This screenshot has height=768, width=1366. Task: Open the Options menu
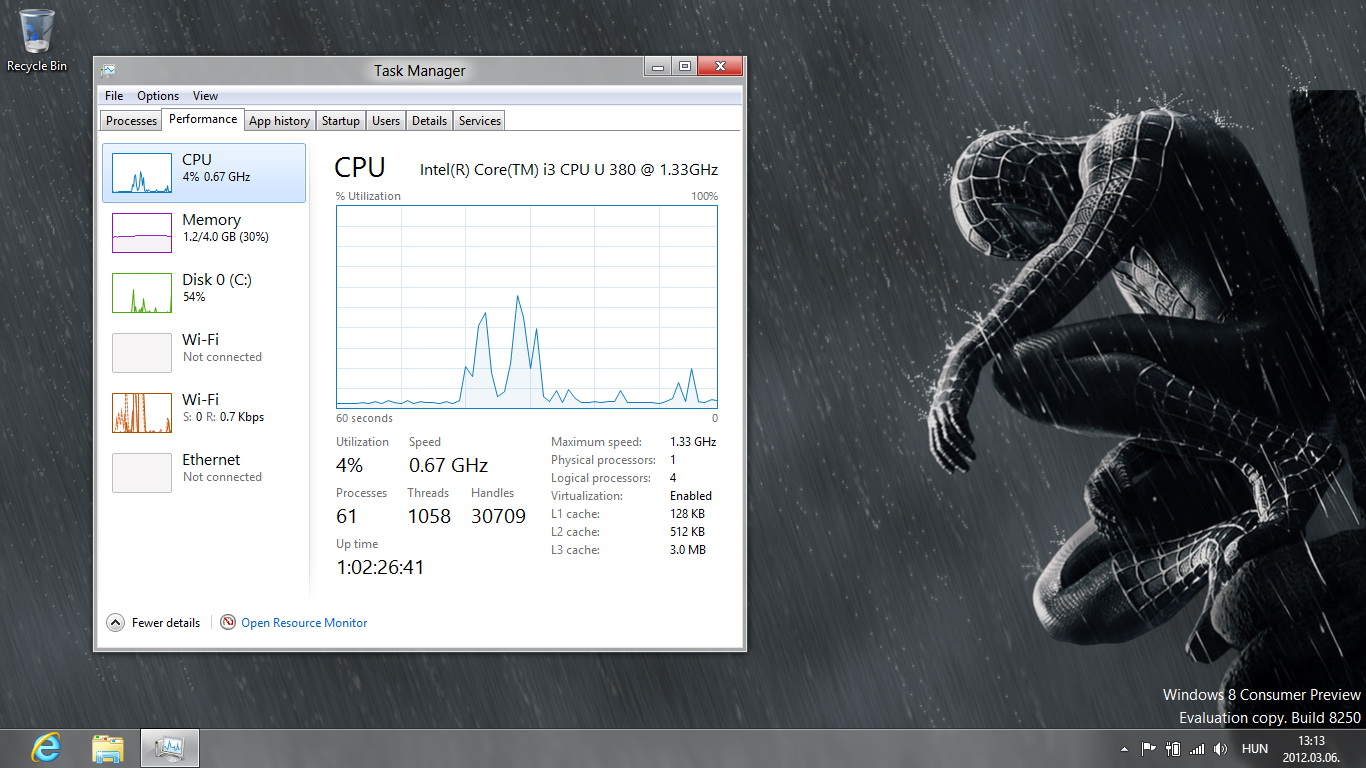158,96
